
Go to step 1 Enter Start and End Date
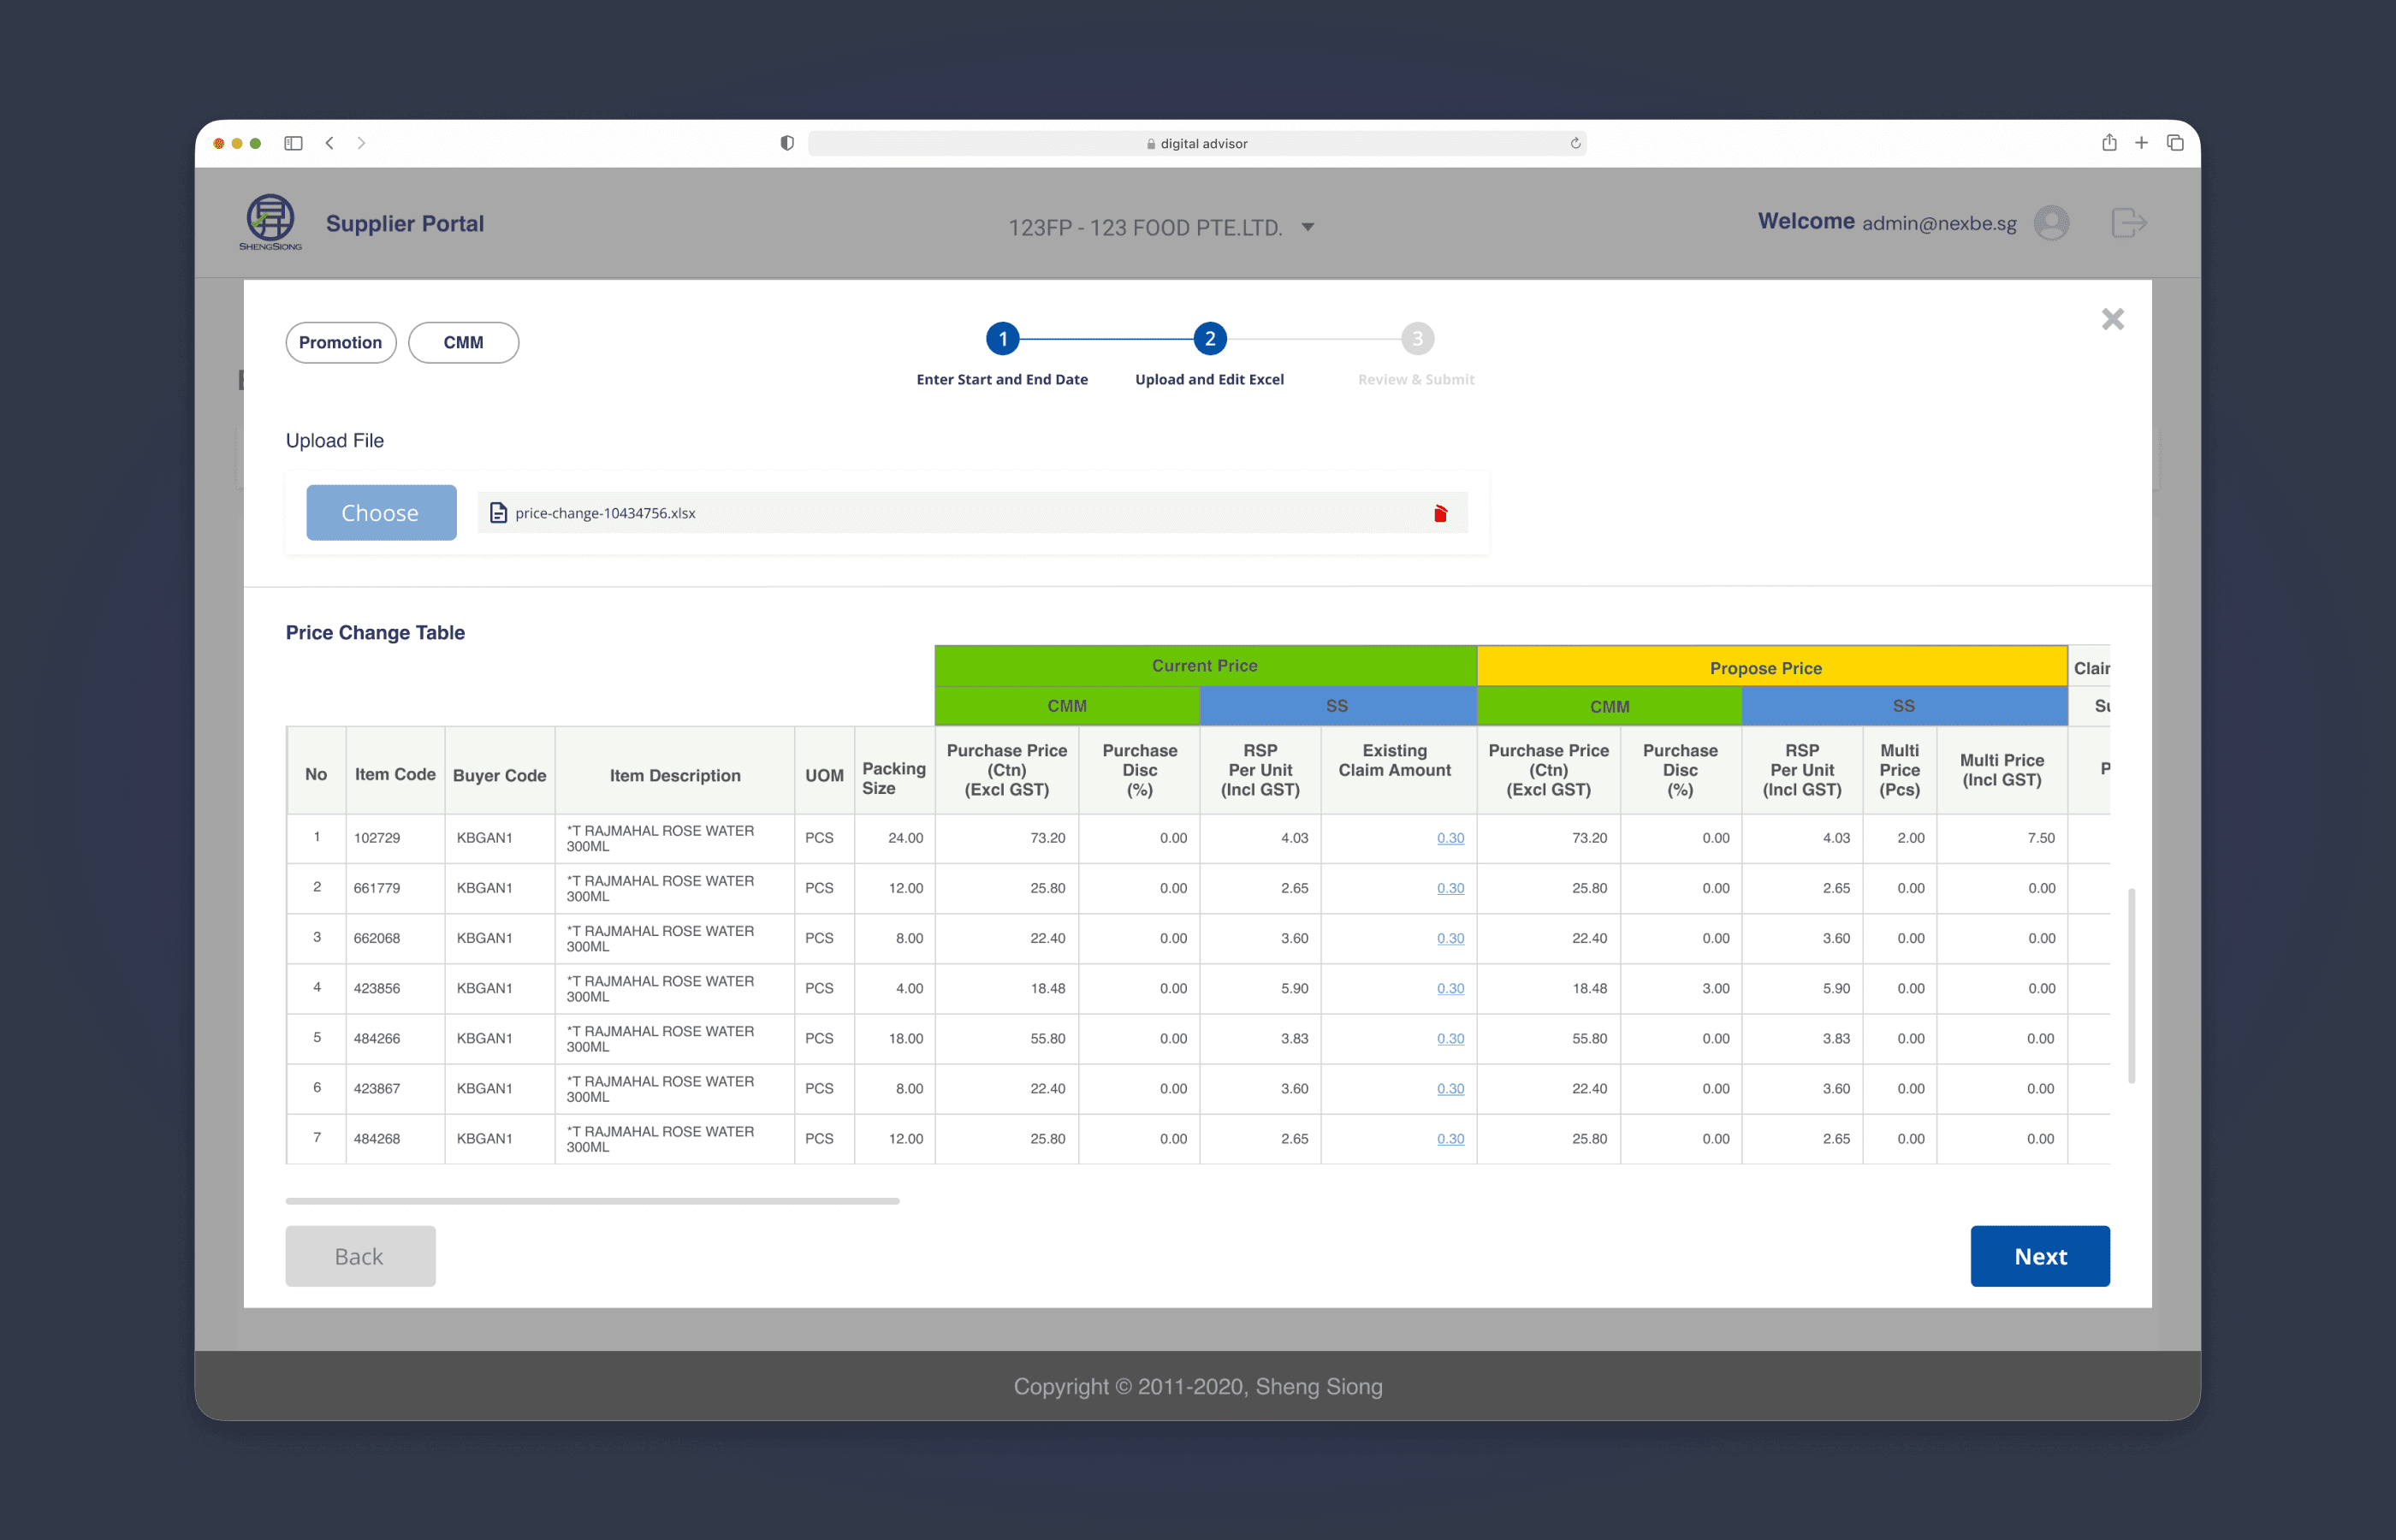[x=1002, y=339]
